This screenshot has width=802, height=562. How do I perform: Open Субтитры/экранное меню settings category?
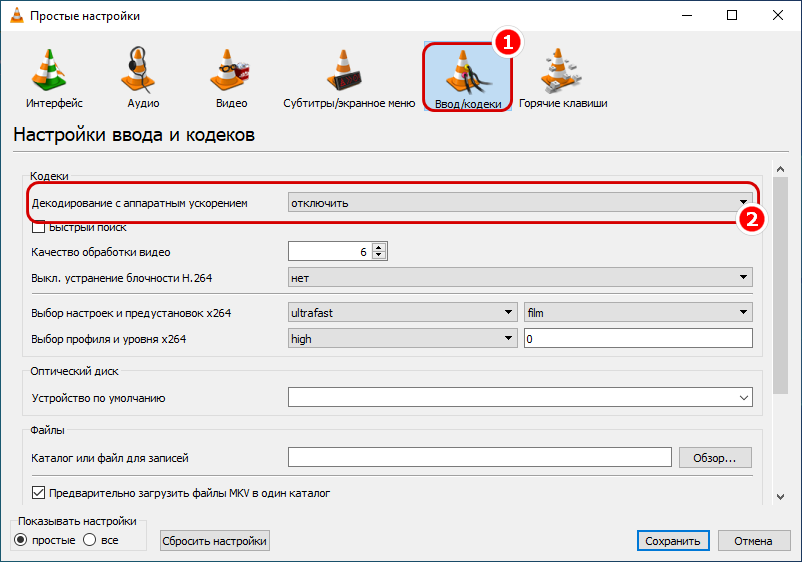point(349,78)
